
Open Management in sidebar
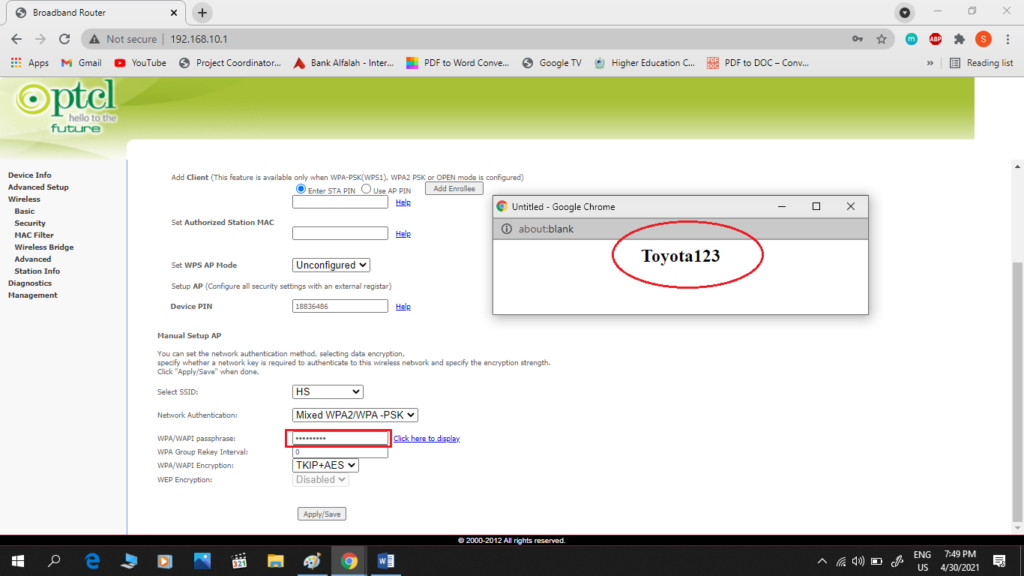(x=33, y=295)
